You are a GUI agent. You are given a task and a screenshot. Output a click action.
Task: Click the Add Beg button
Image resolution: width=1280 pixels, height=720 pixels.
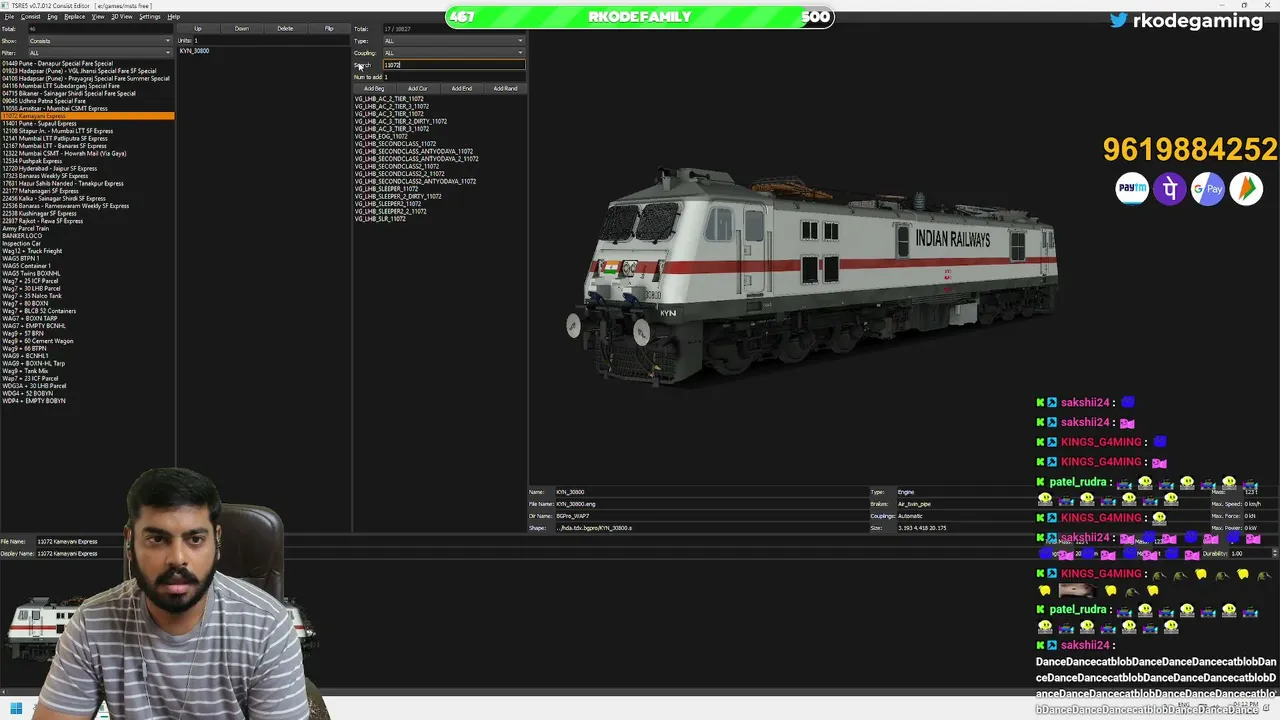374,88
